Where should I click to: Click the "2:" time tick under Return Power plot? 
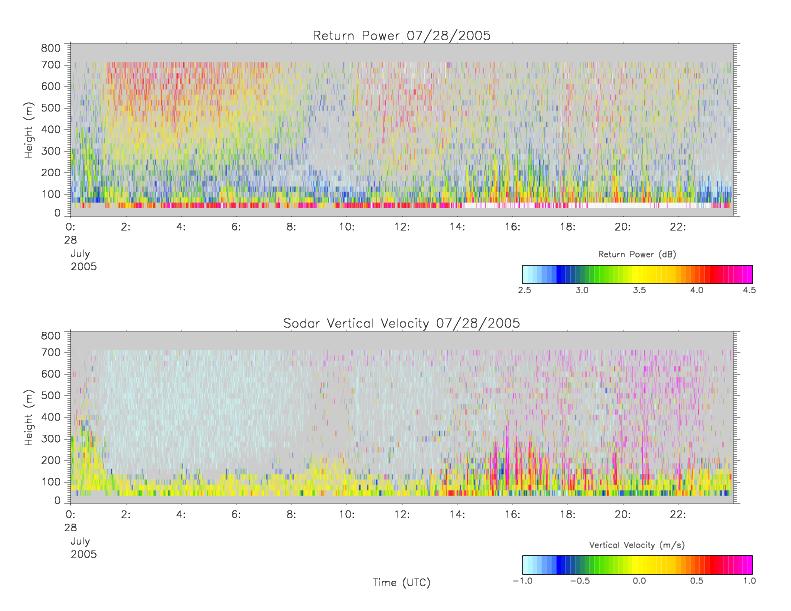click(x=126, y=227)
